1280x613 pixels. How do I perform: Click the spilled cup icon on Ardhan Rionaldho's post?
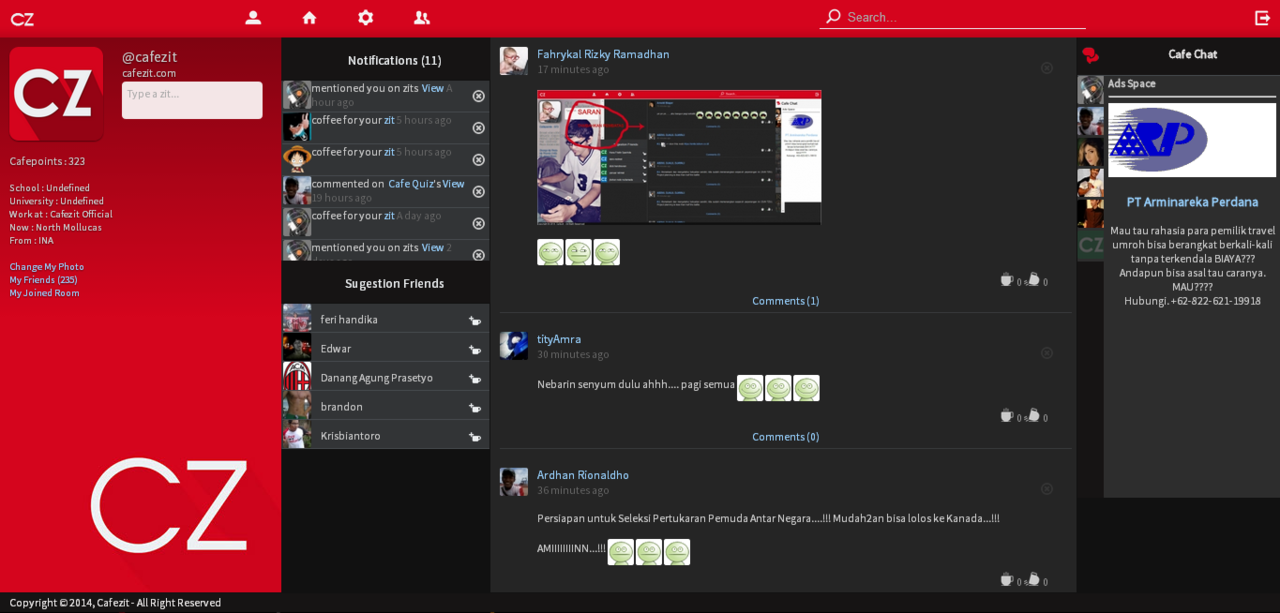[1033, 579]
